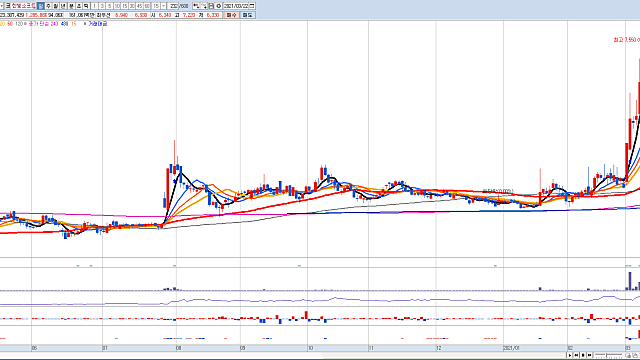Click the 120 moving average legend label
640x360 pixels.
pos(19,24)
